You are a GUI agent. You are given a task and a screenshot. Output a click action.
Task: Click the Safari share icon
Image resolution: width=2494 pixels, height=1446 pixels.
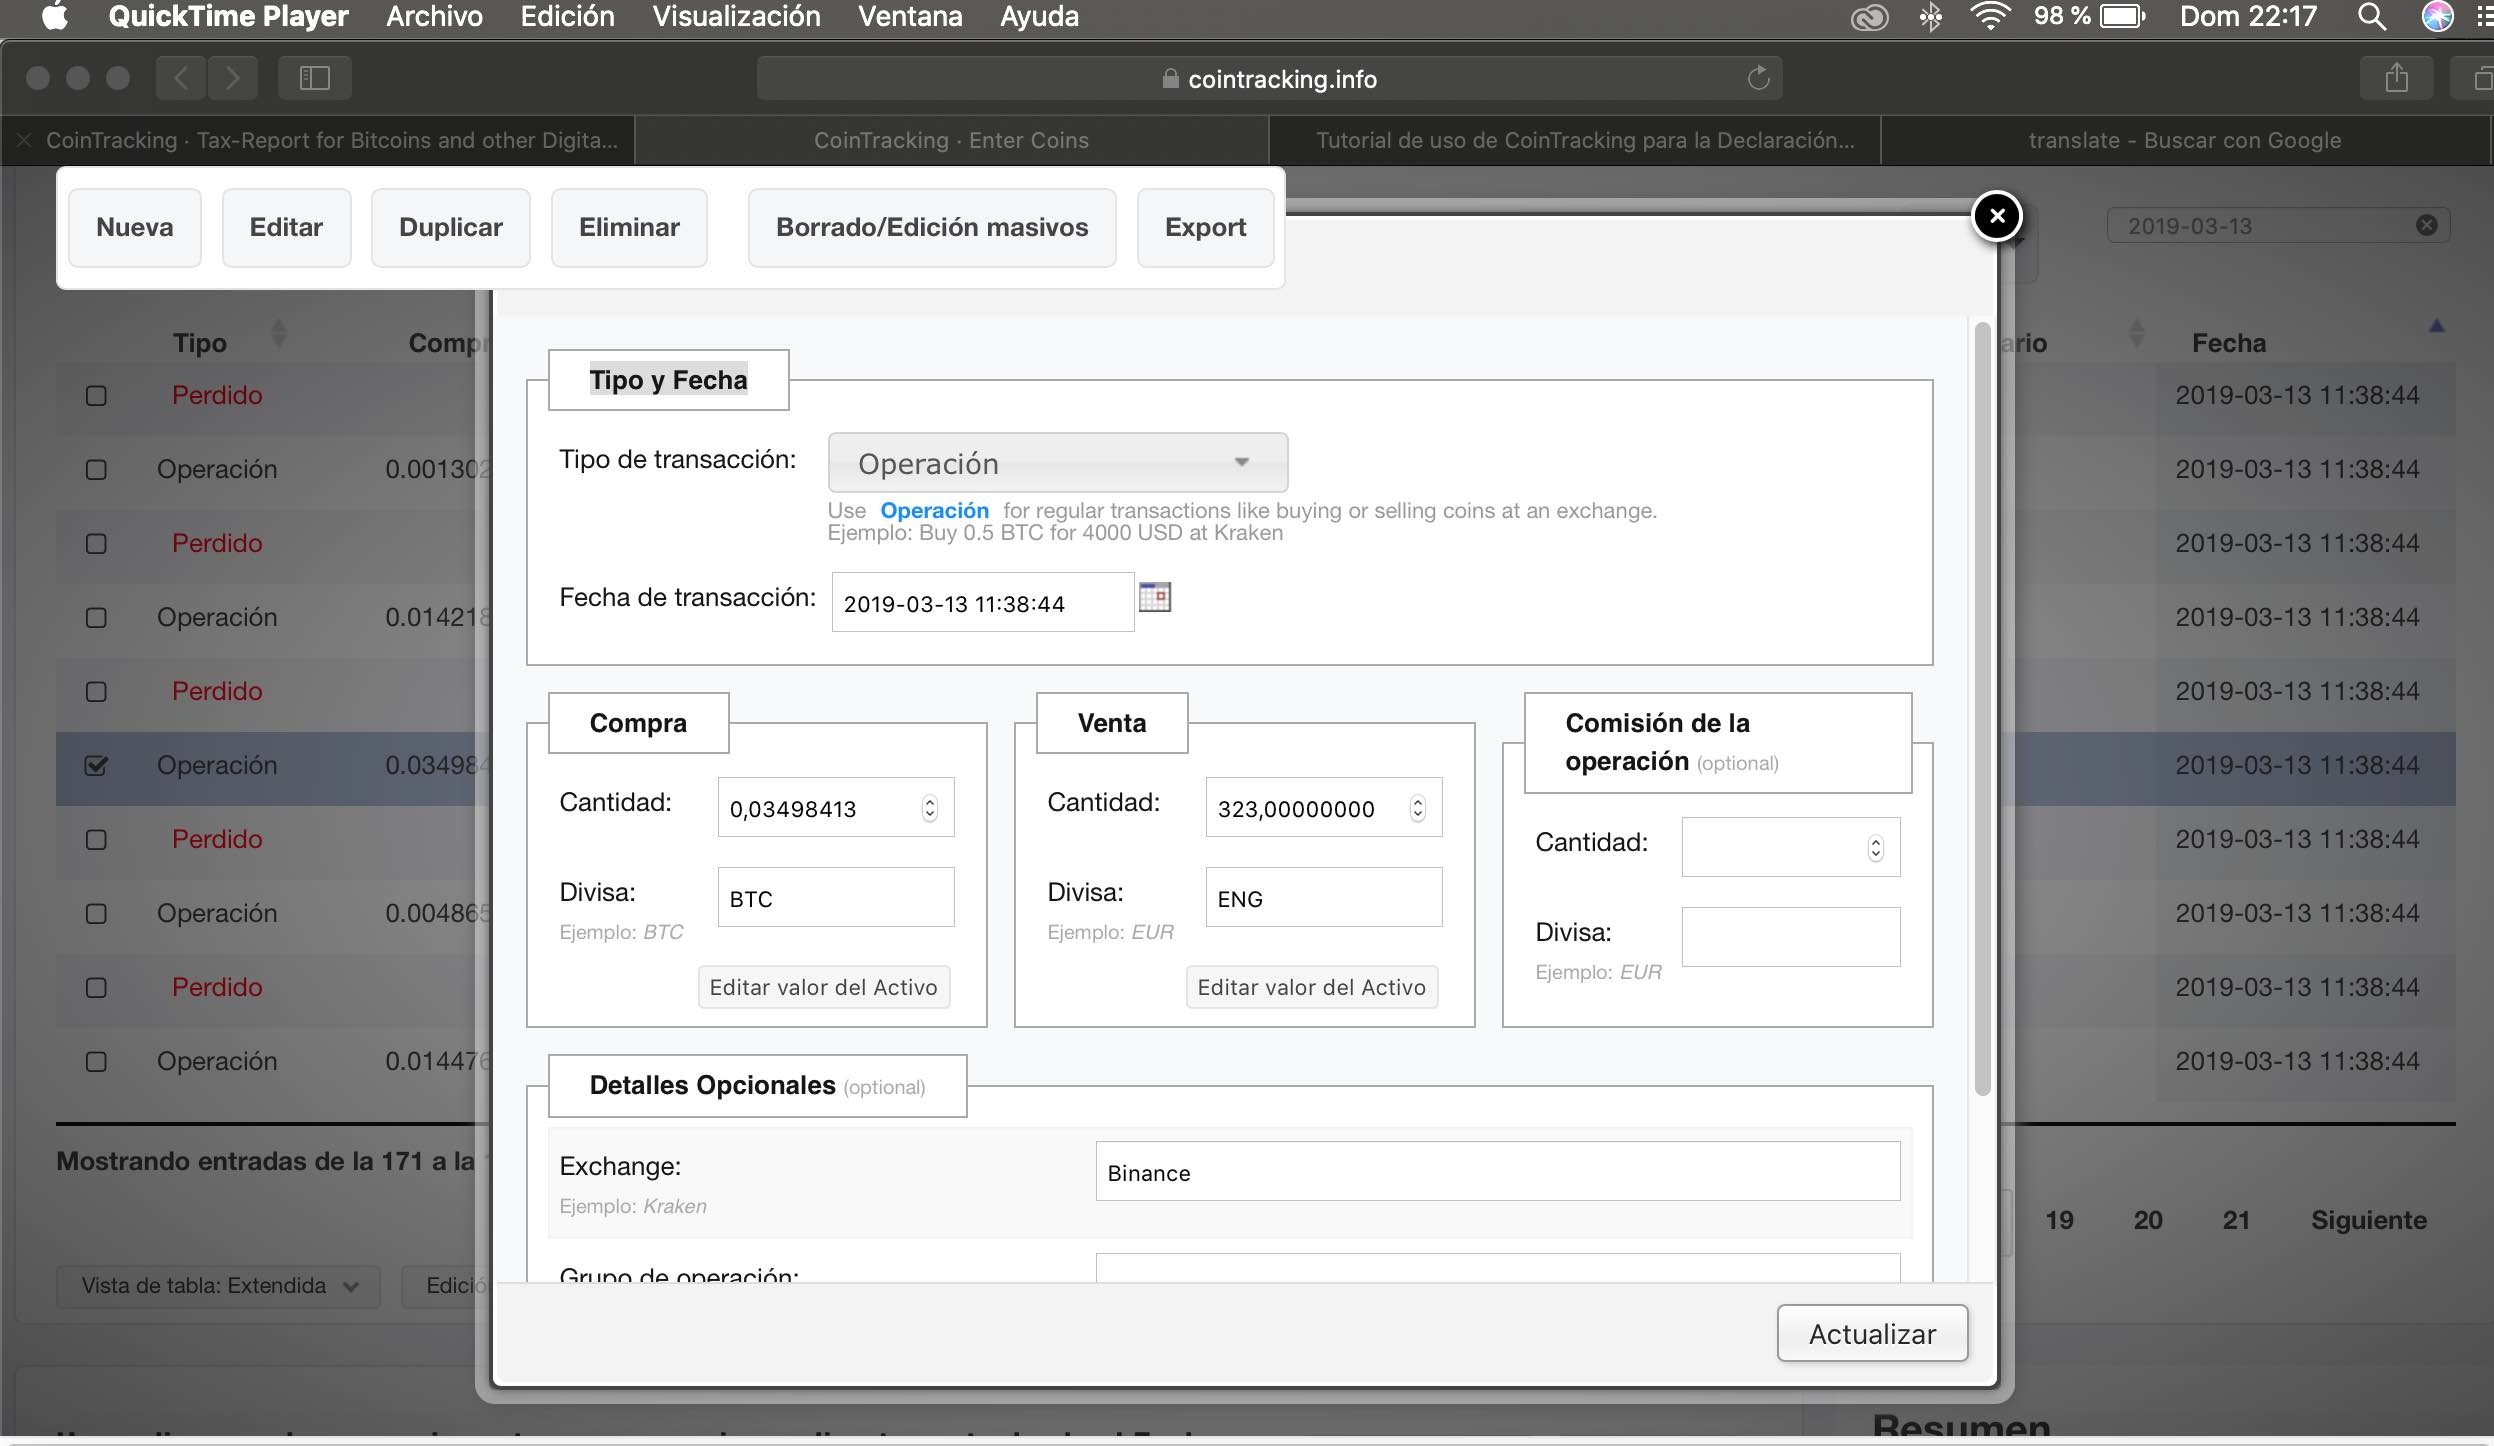tap(2396, 78)
